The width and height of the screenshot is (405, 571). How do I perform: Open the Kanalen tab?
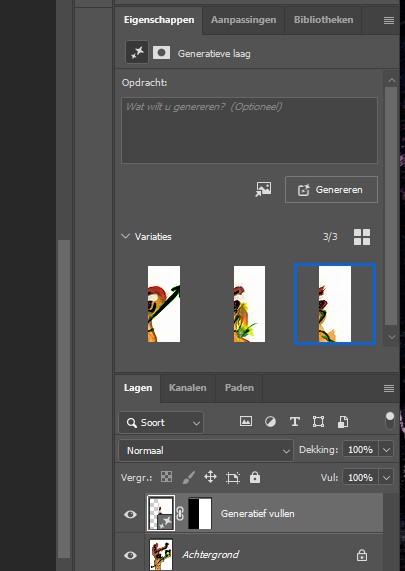(x=188, y=388)
